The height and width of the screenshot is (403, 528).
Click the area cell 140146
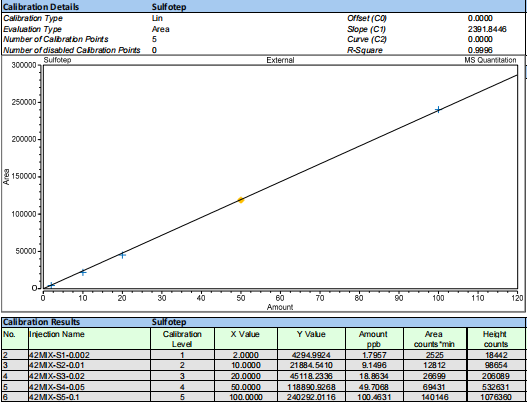(434, 398)
